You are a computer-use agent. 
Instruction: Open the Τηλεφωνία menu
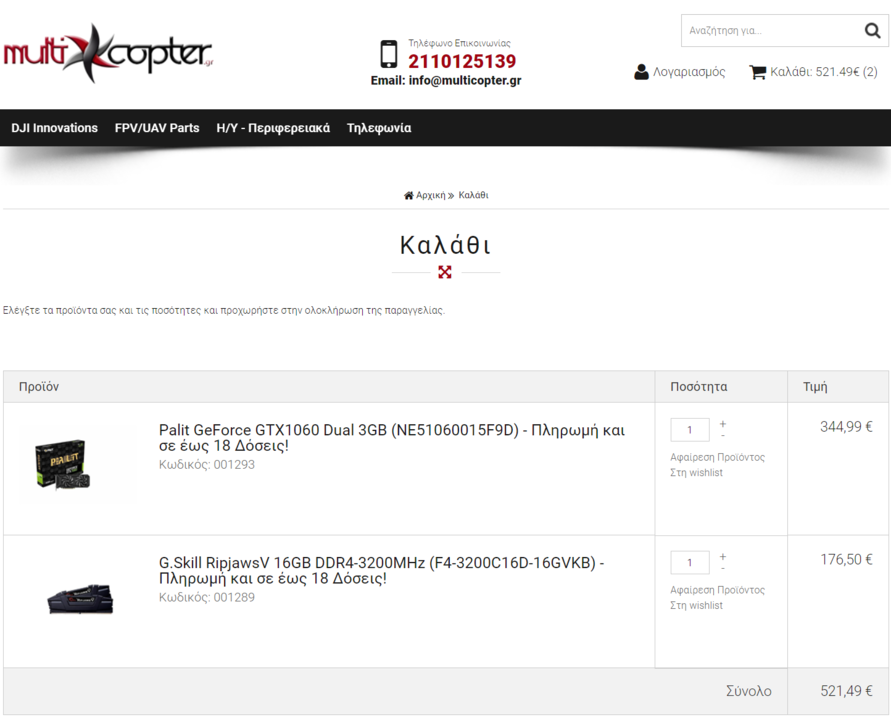[x=379, y=128]
